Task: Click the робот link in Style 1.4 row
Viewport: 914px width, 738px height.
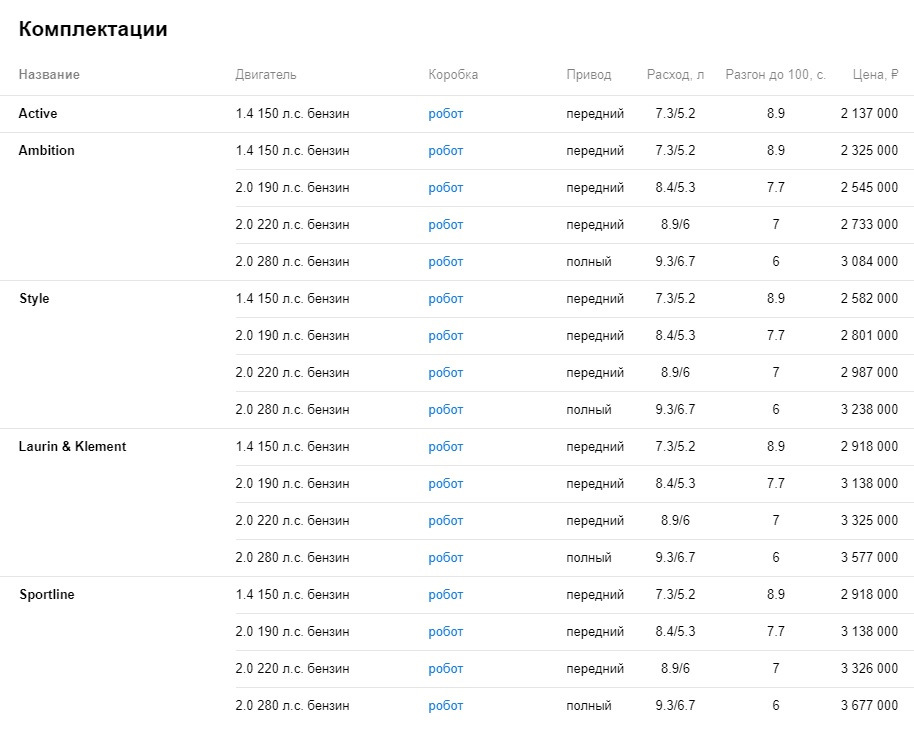Action: coord(445,299)
